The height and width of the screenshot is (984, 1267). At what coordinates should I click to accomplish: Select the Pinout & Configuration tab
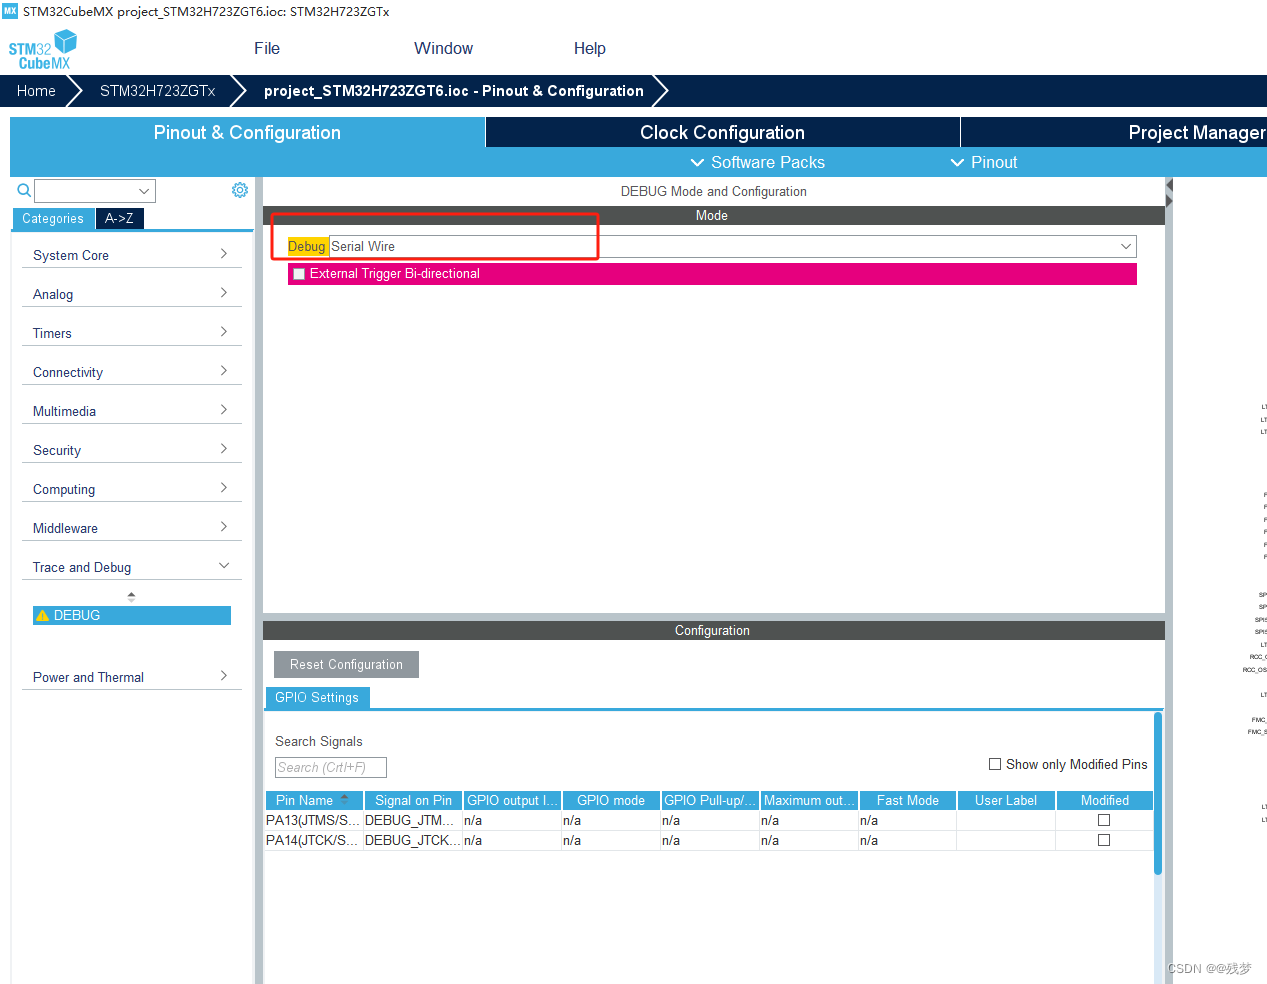point(247,132)
